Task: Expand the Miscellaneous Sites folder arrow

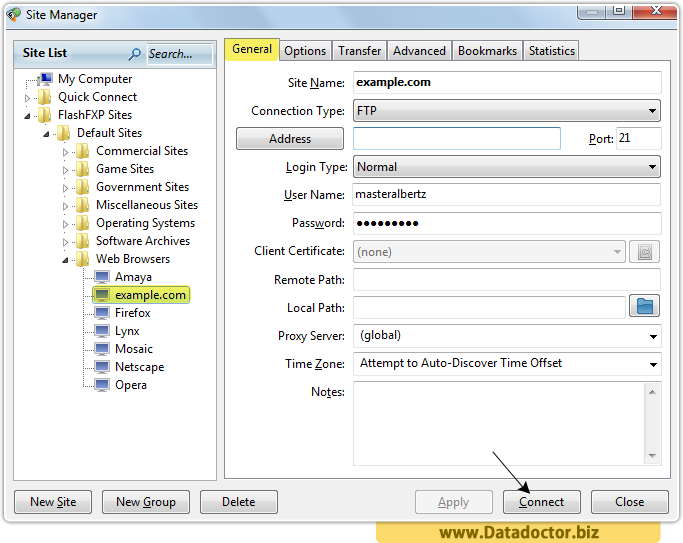Action: click(65, 206)
